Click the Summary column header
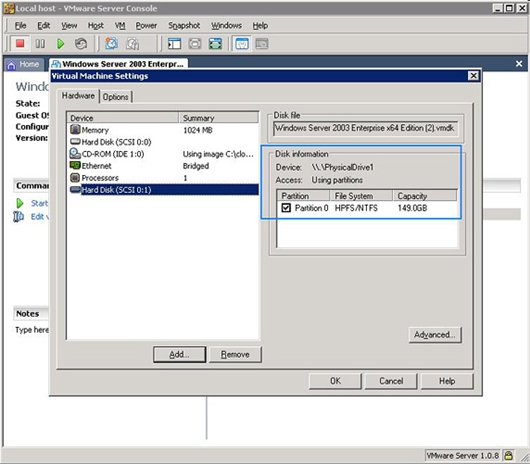Image resolution: width=530 pixels, height=464 pixels. pyautogui.click(x=219, y=118)
